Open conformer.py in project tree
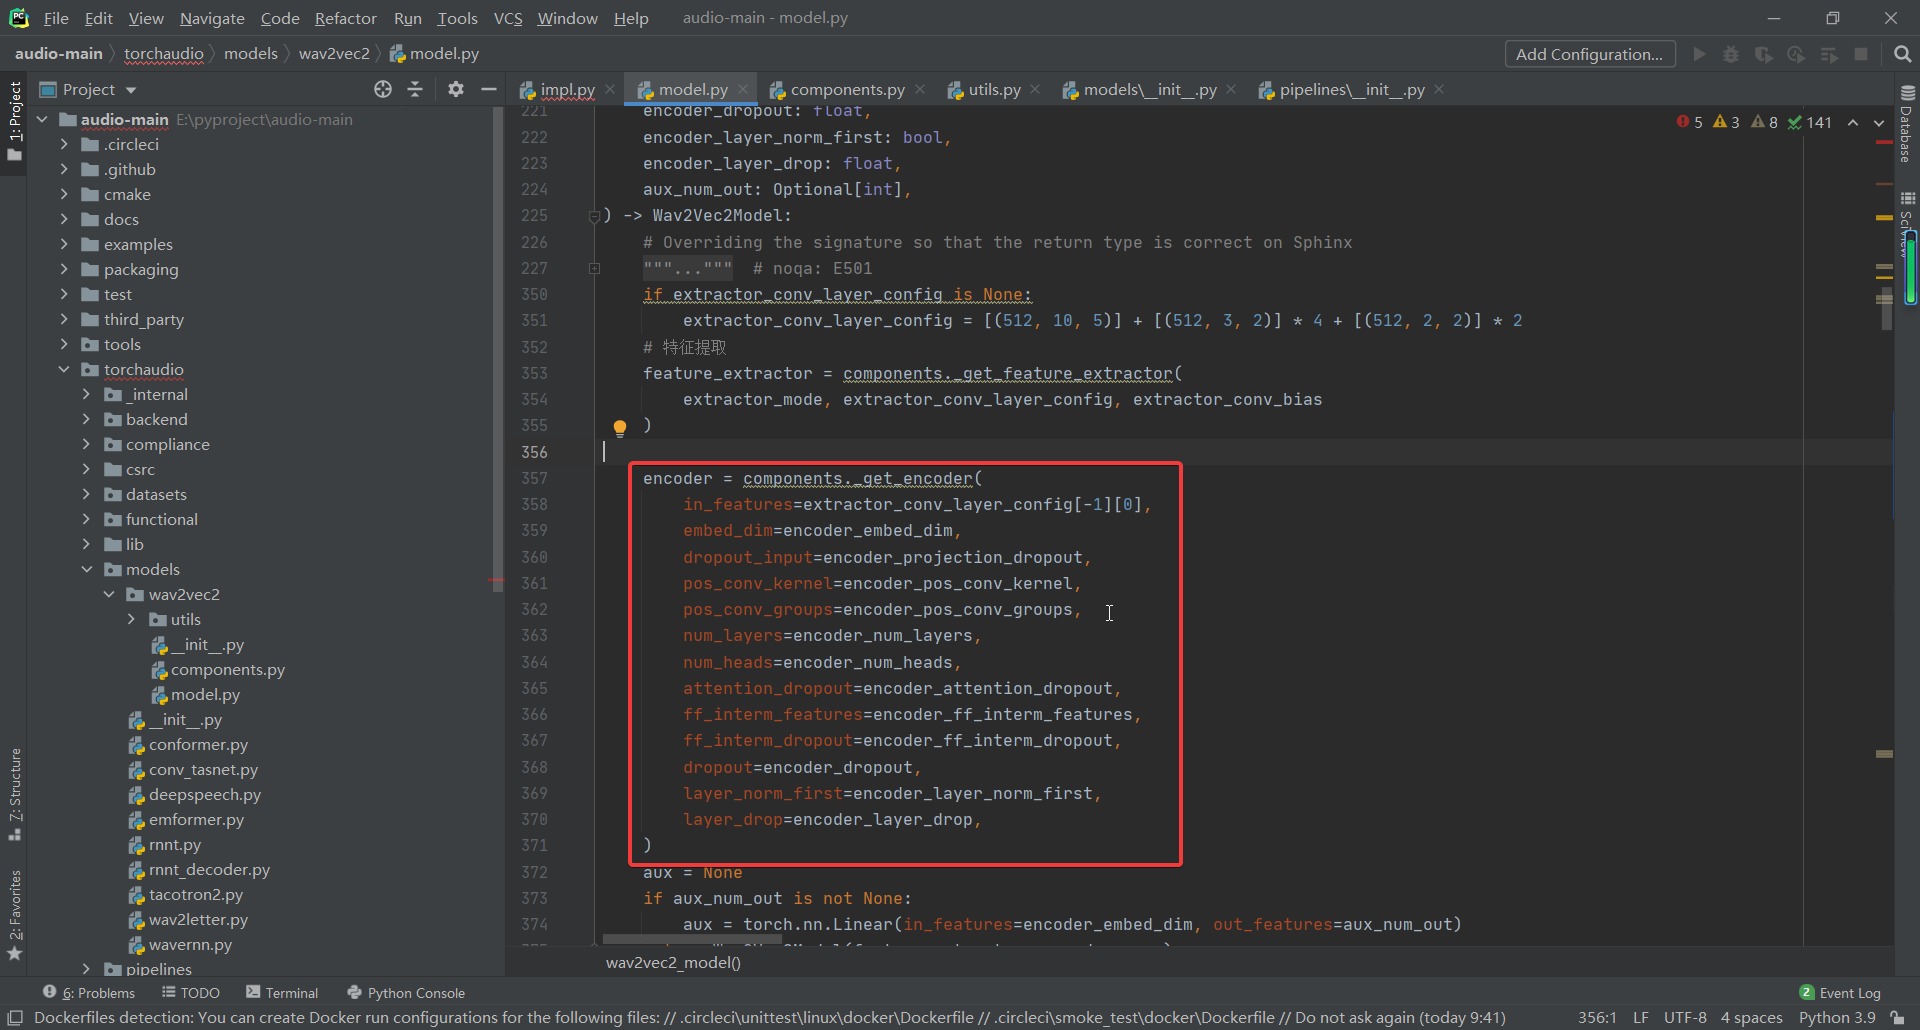This screenshot has width=1920, height=1030. [198, 744]
